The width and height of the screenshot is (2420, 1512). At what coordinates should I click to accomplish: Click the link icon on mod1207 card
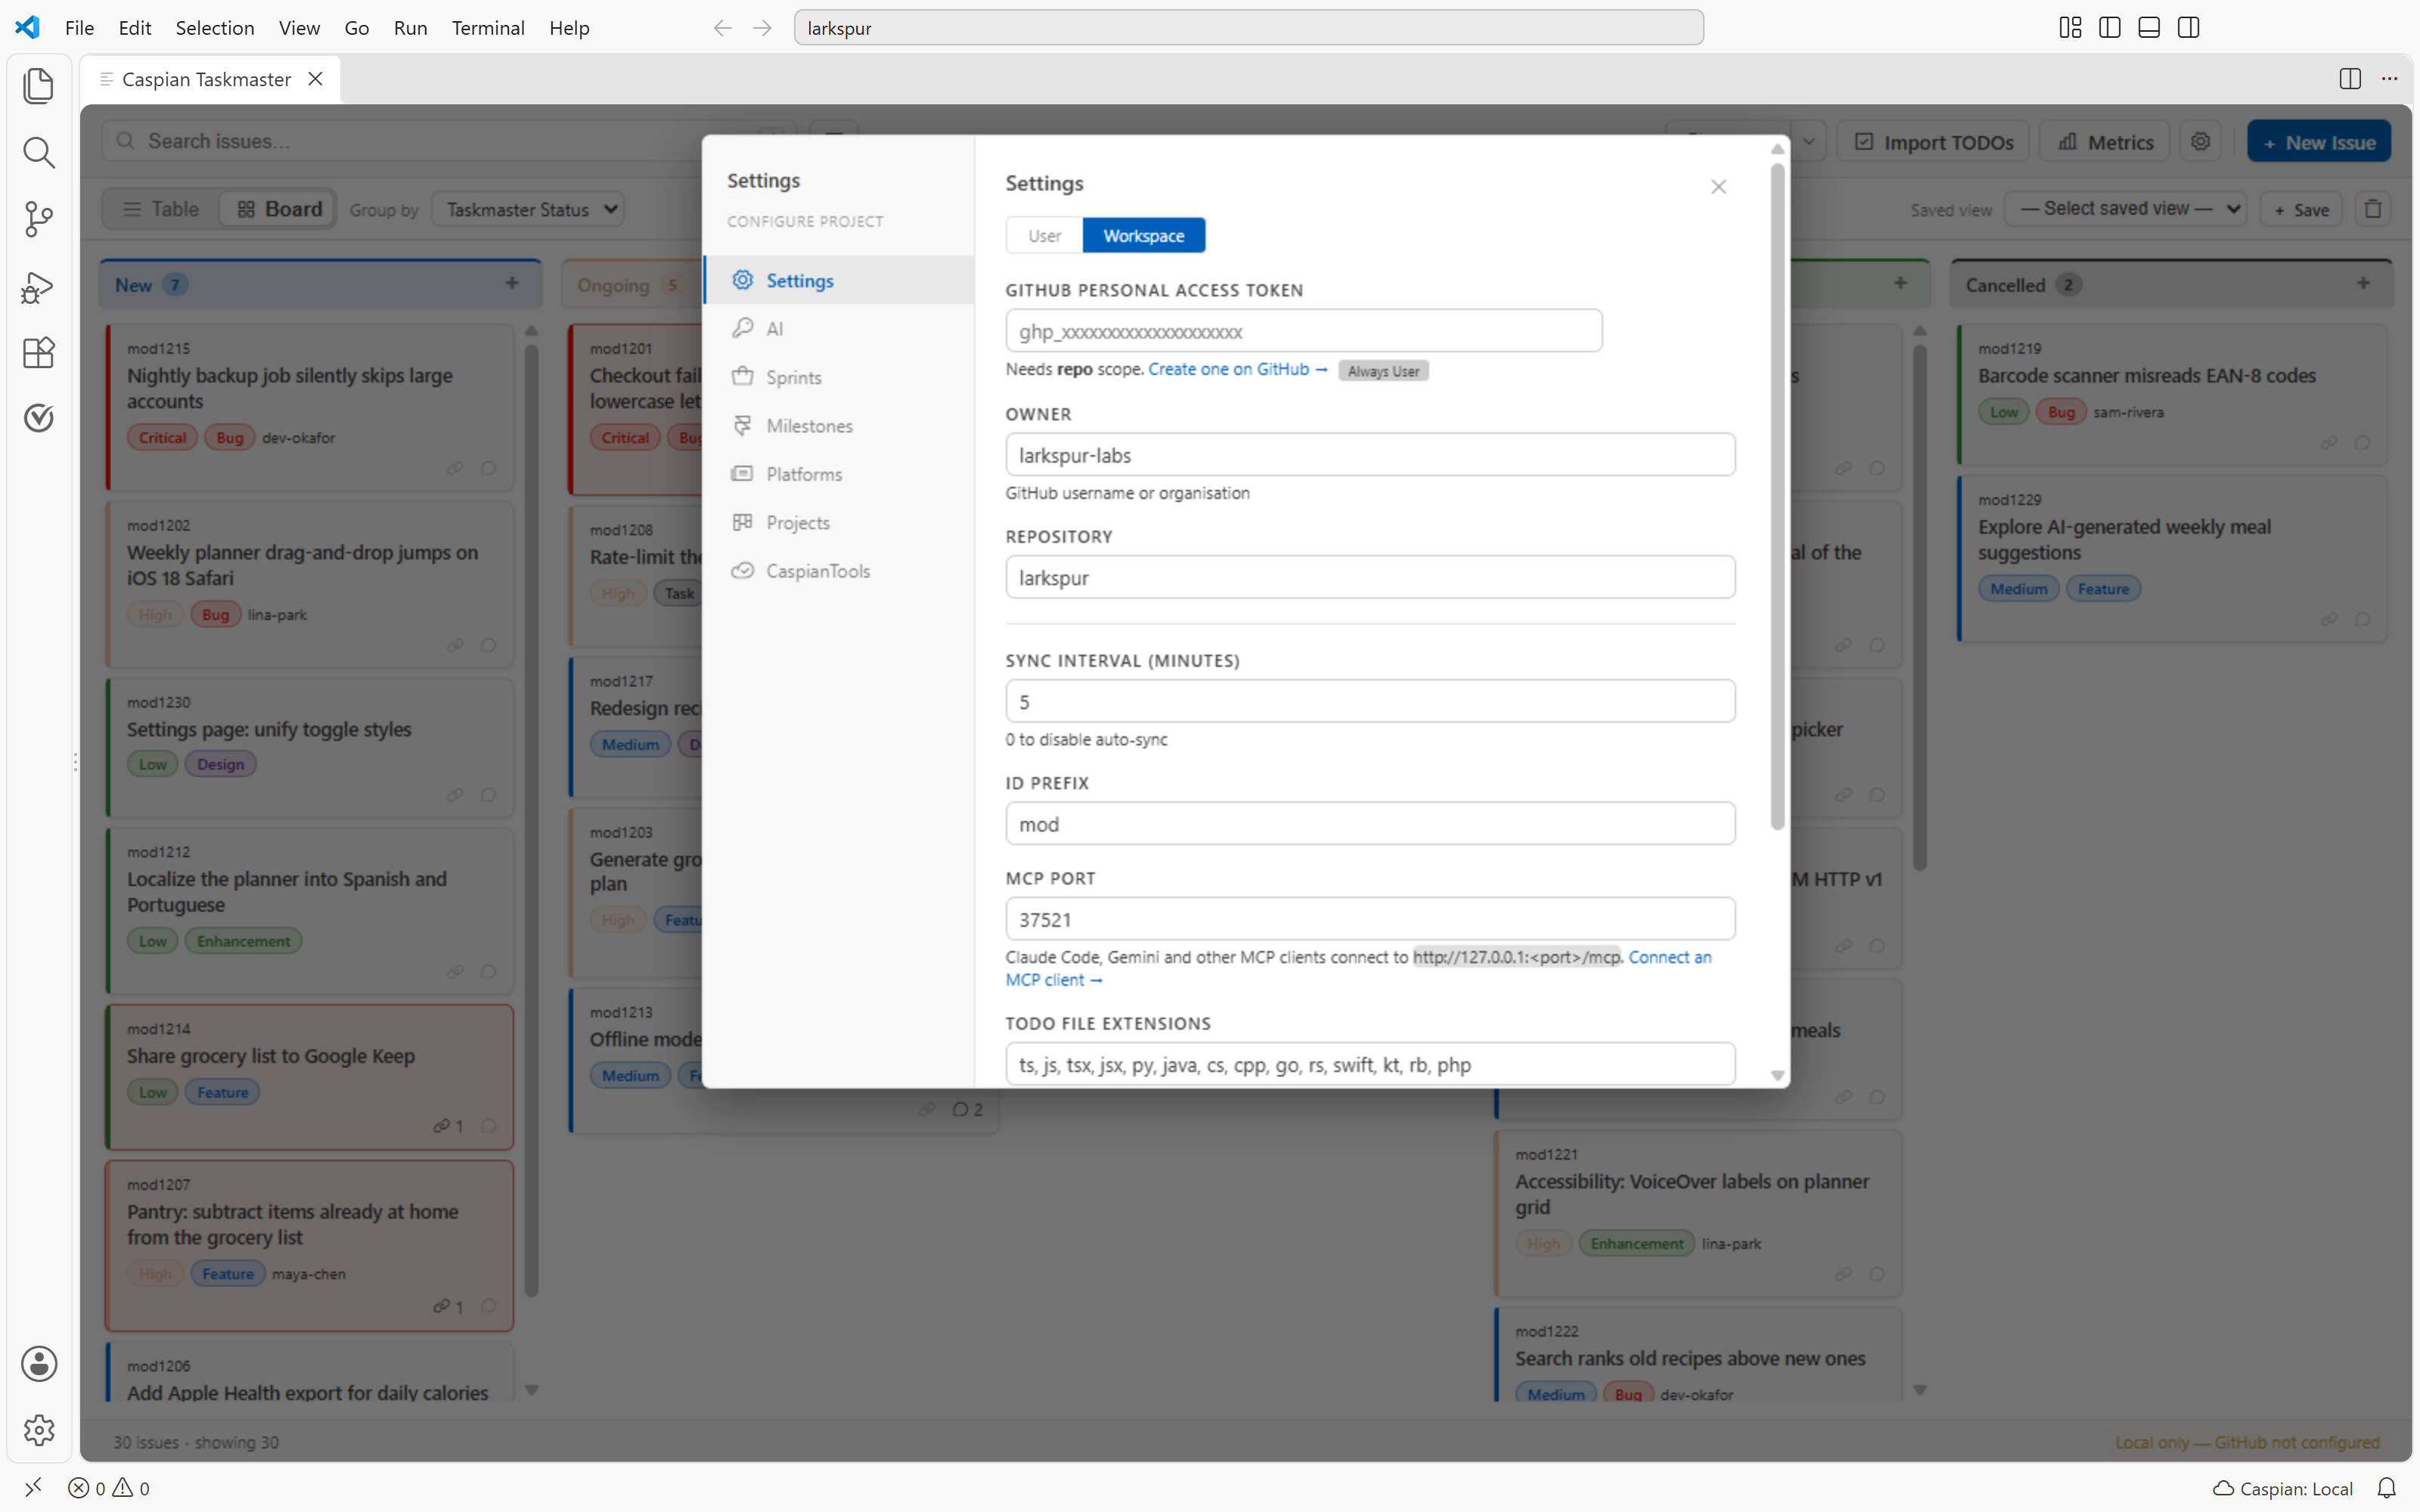point(441,1306)
